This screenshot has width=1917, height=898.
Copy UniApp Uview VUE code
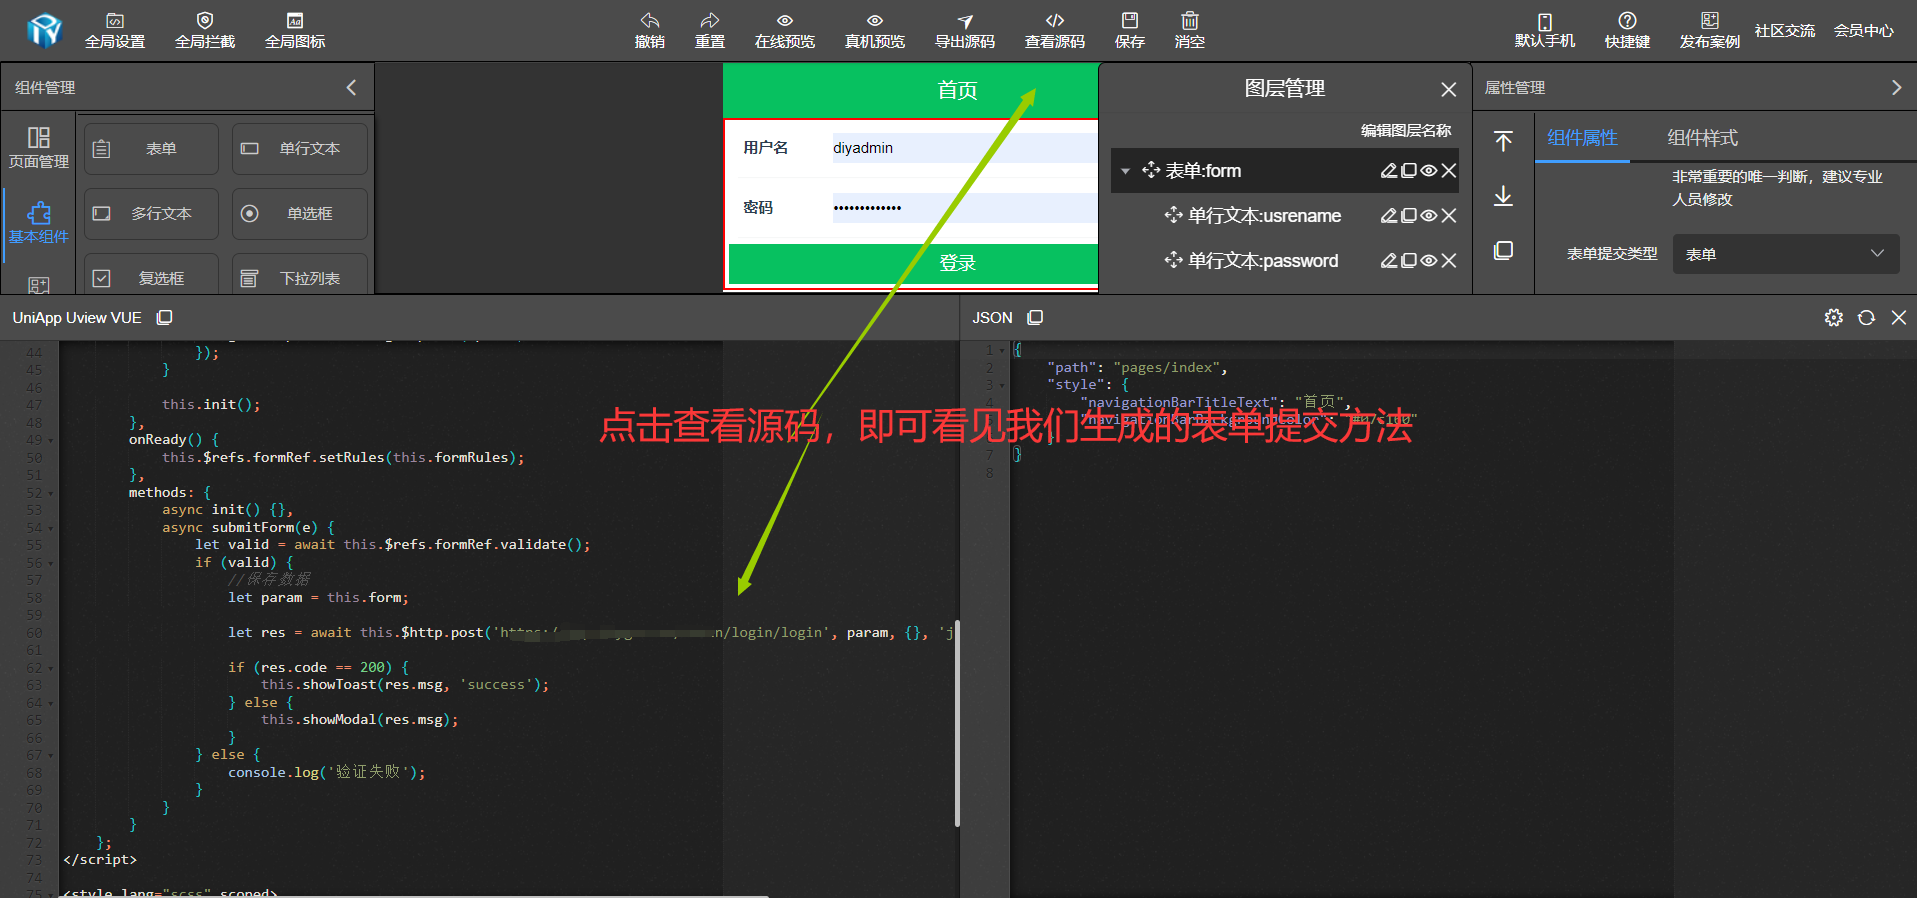(x=165, y=318)
